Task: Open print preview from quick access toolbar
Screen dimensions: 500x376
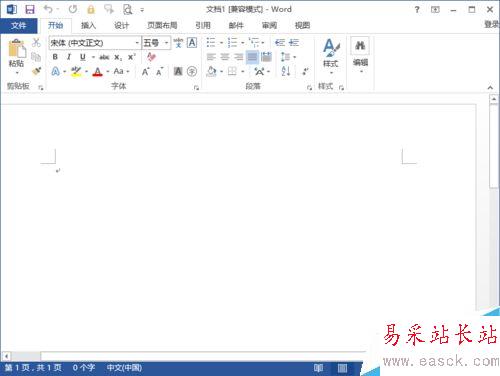Action: [128, 9]
